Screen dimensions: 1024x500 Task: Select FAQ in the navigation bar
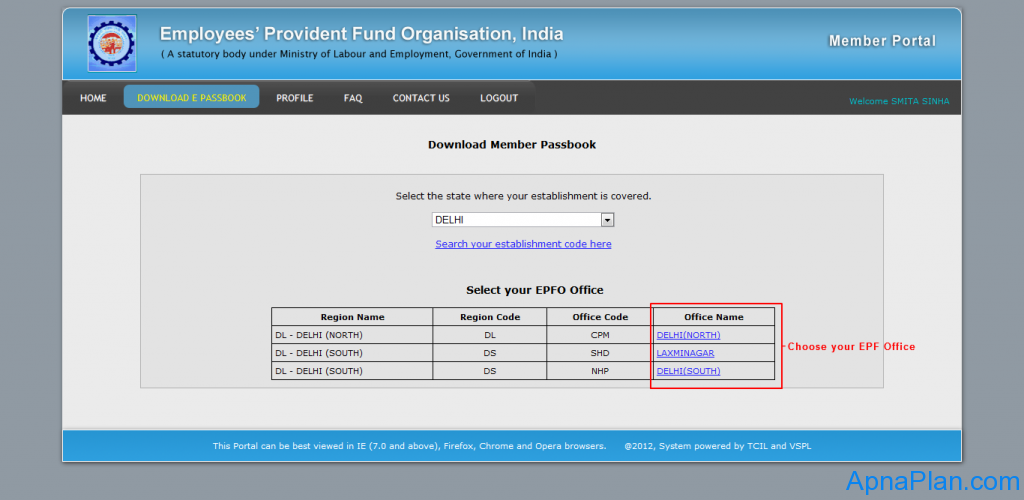point(353,98)
